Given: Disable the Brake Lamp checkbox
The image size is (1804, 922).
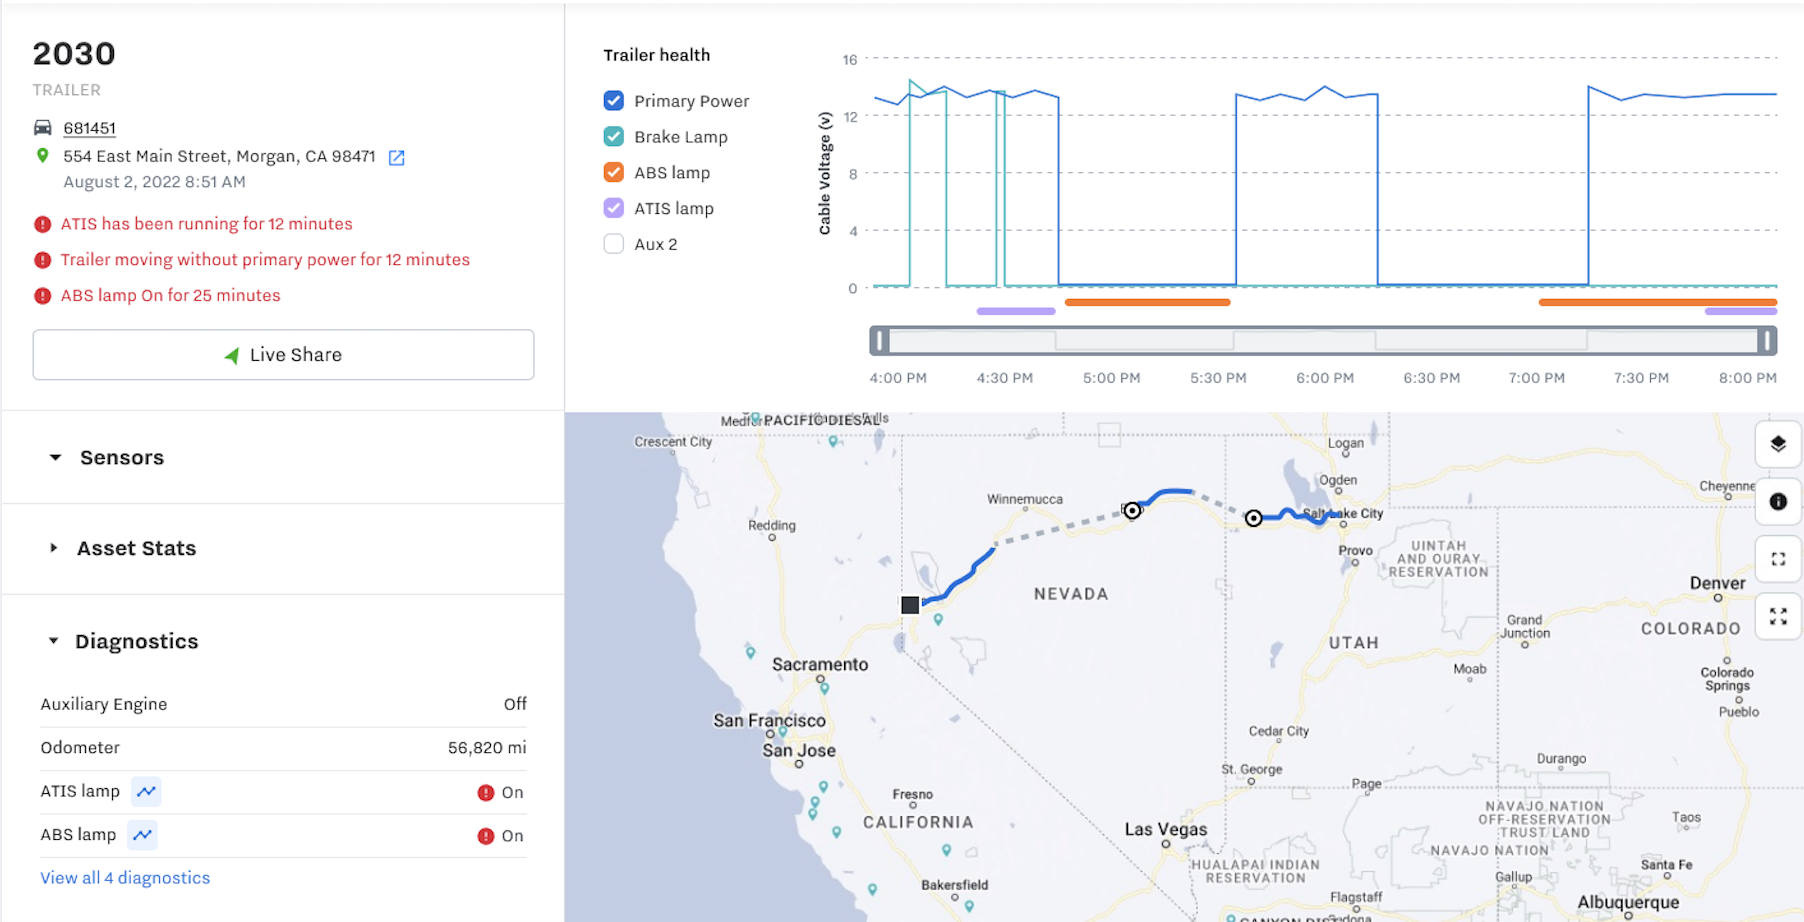Looking at the screenshot, I should coord(613,136).
